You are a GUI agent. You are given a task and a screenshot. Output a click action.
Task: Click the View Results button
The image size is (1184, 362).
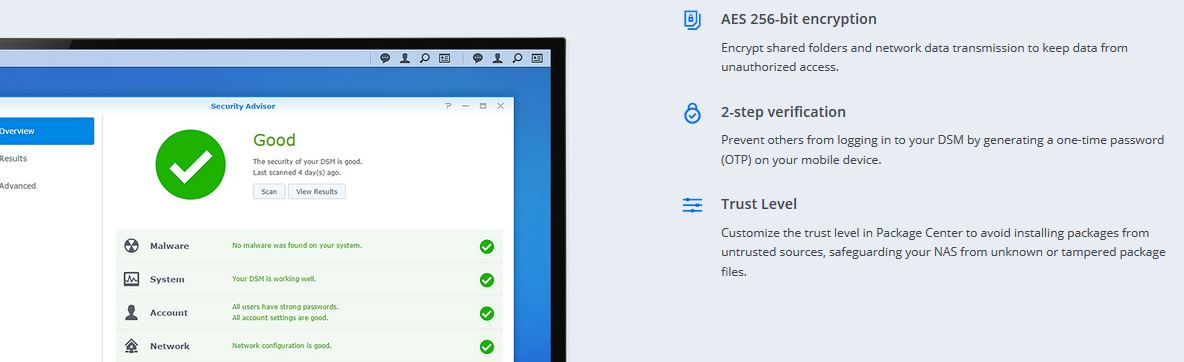pyautogui.click(x=316, y=191)
